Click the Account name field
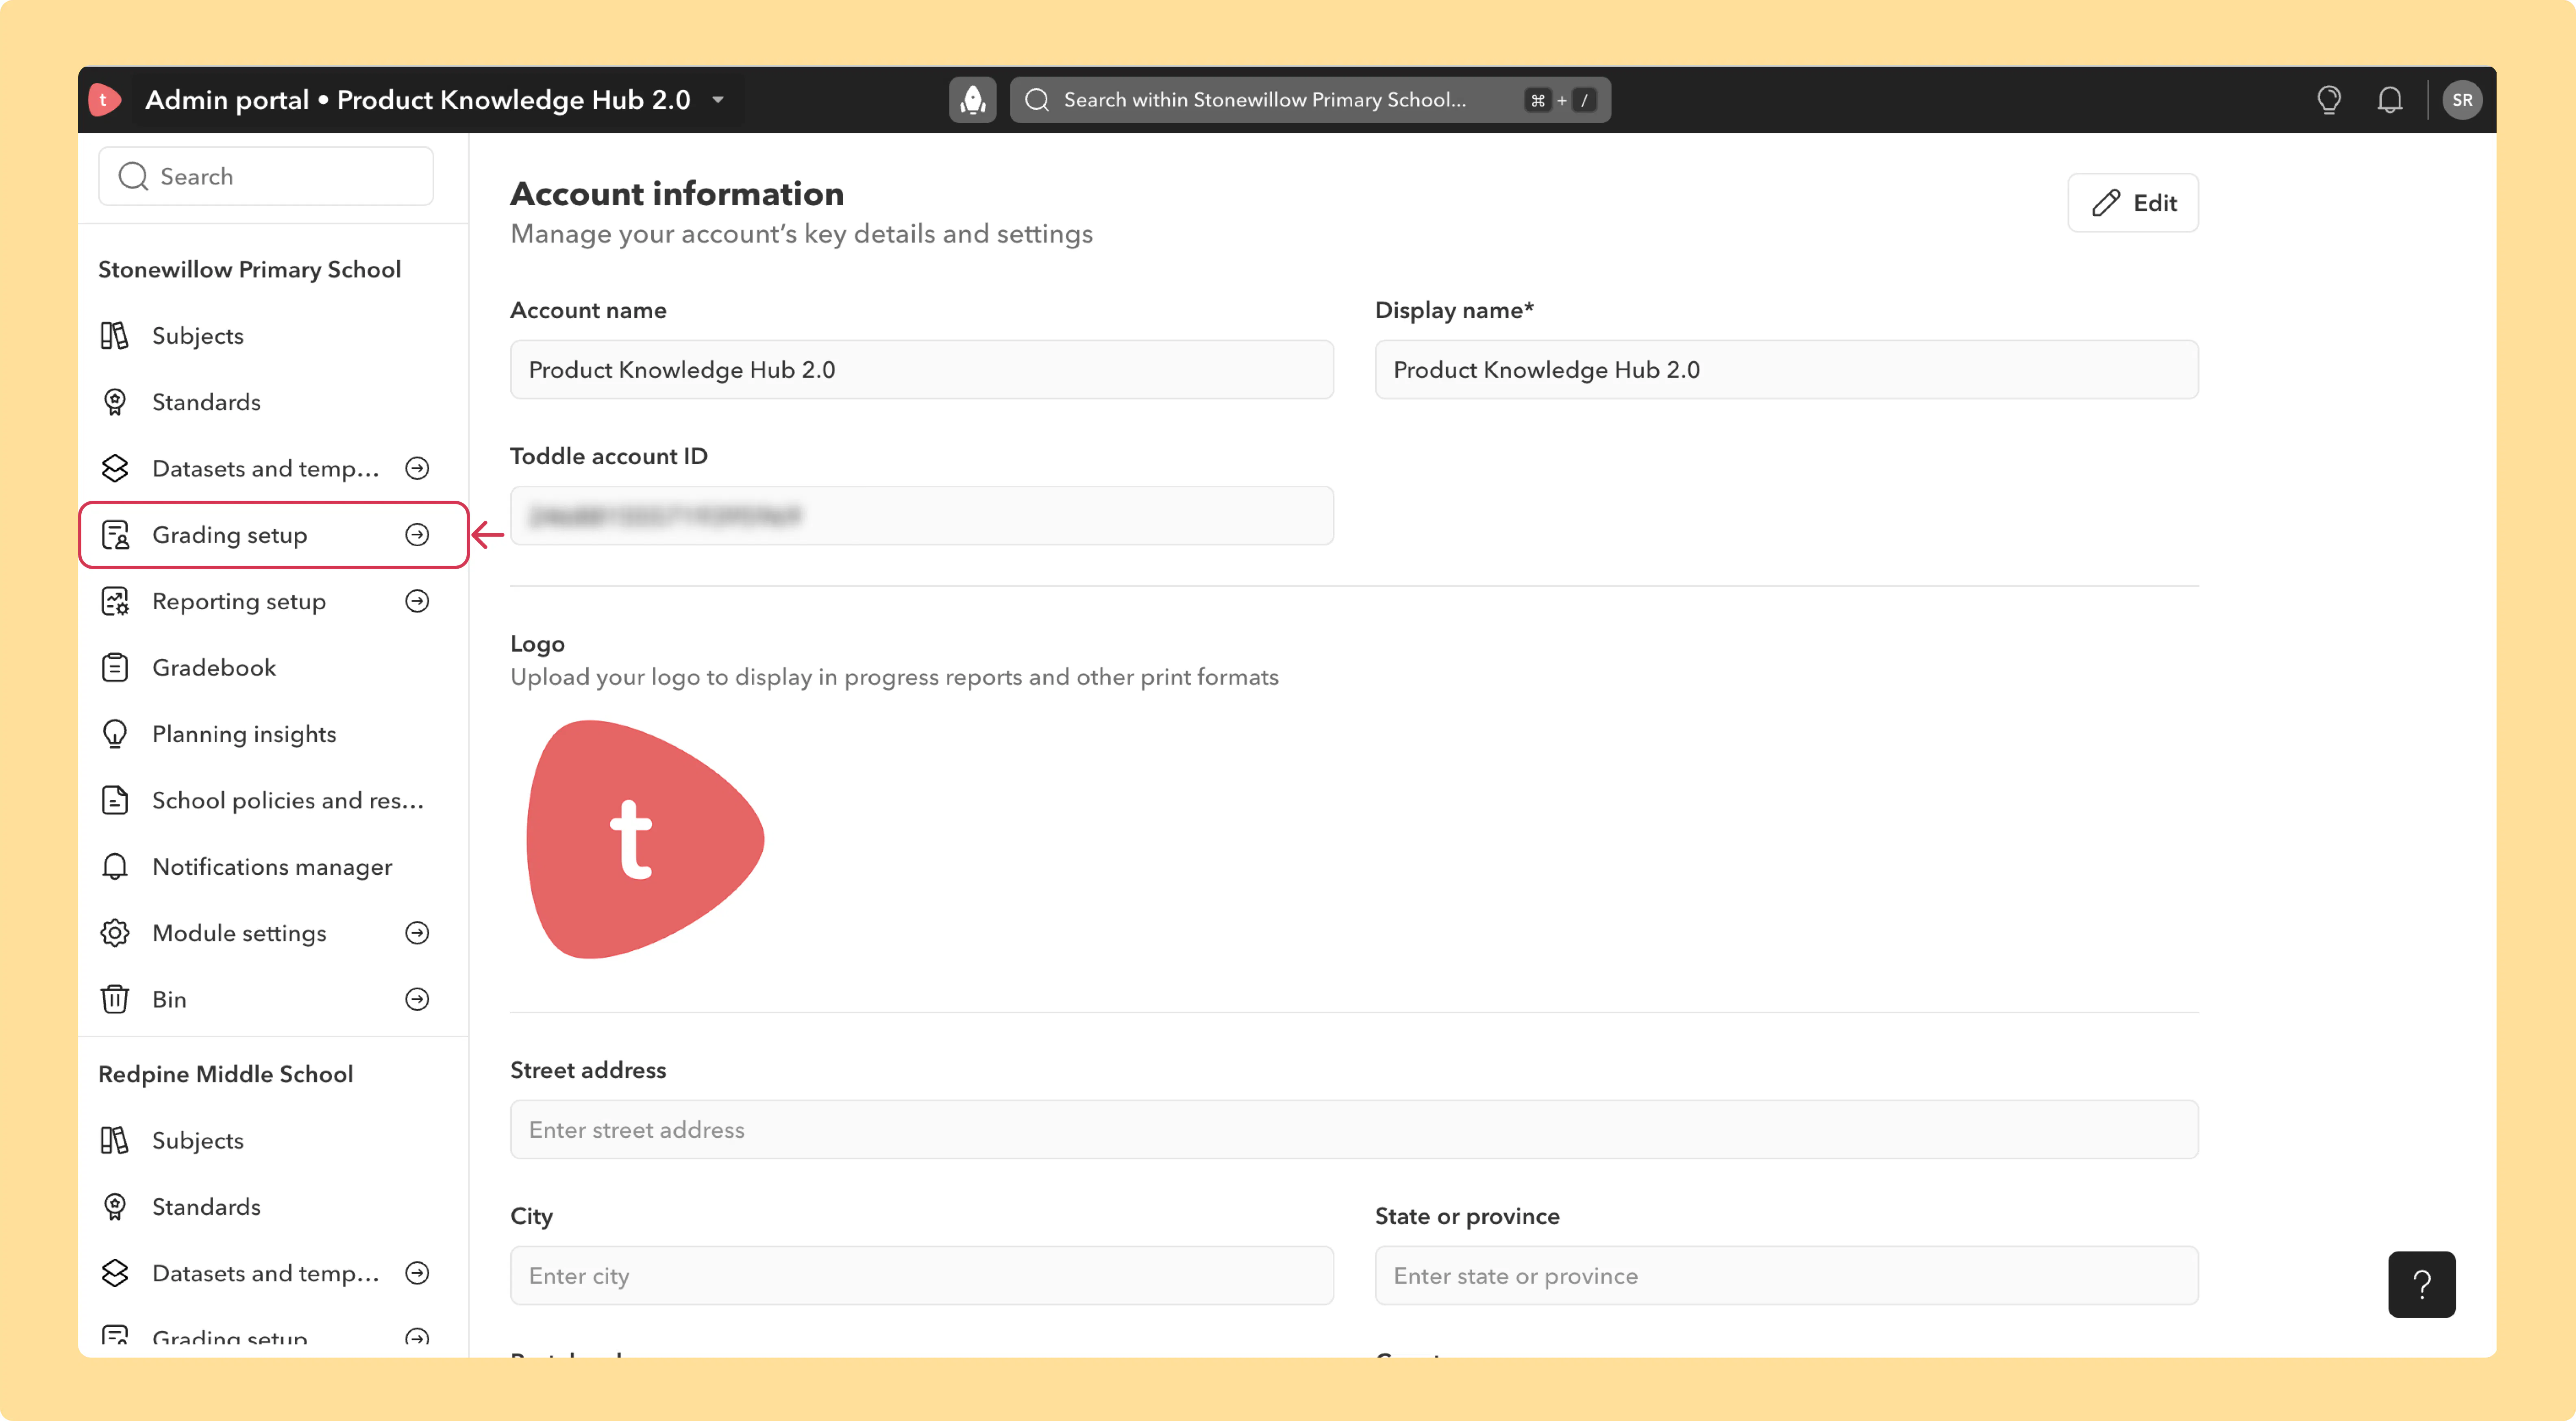This screenshot has height=1421, width=2576. pos(922,370)
